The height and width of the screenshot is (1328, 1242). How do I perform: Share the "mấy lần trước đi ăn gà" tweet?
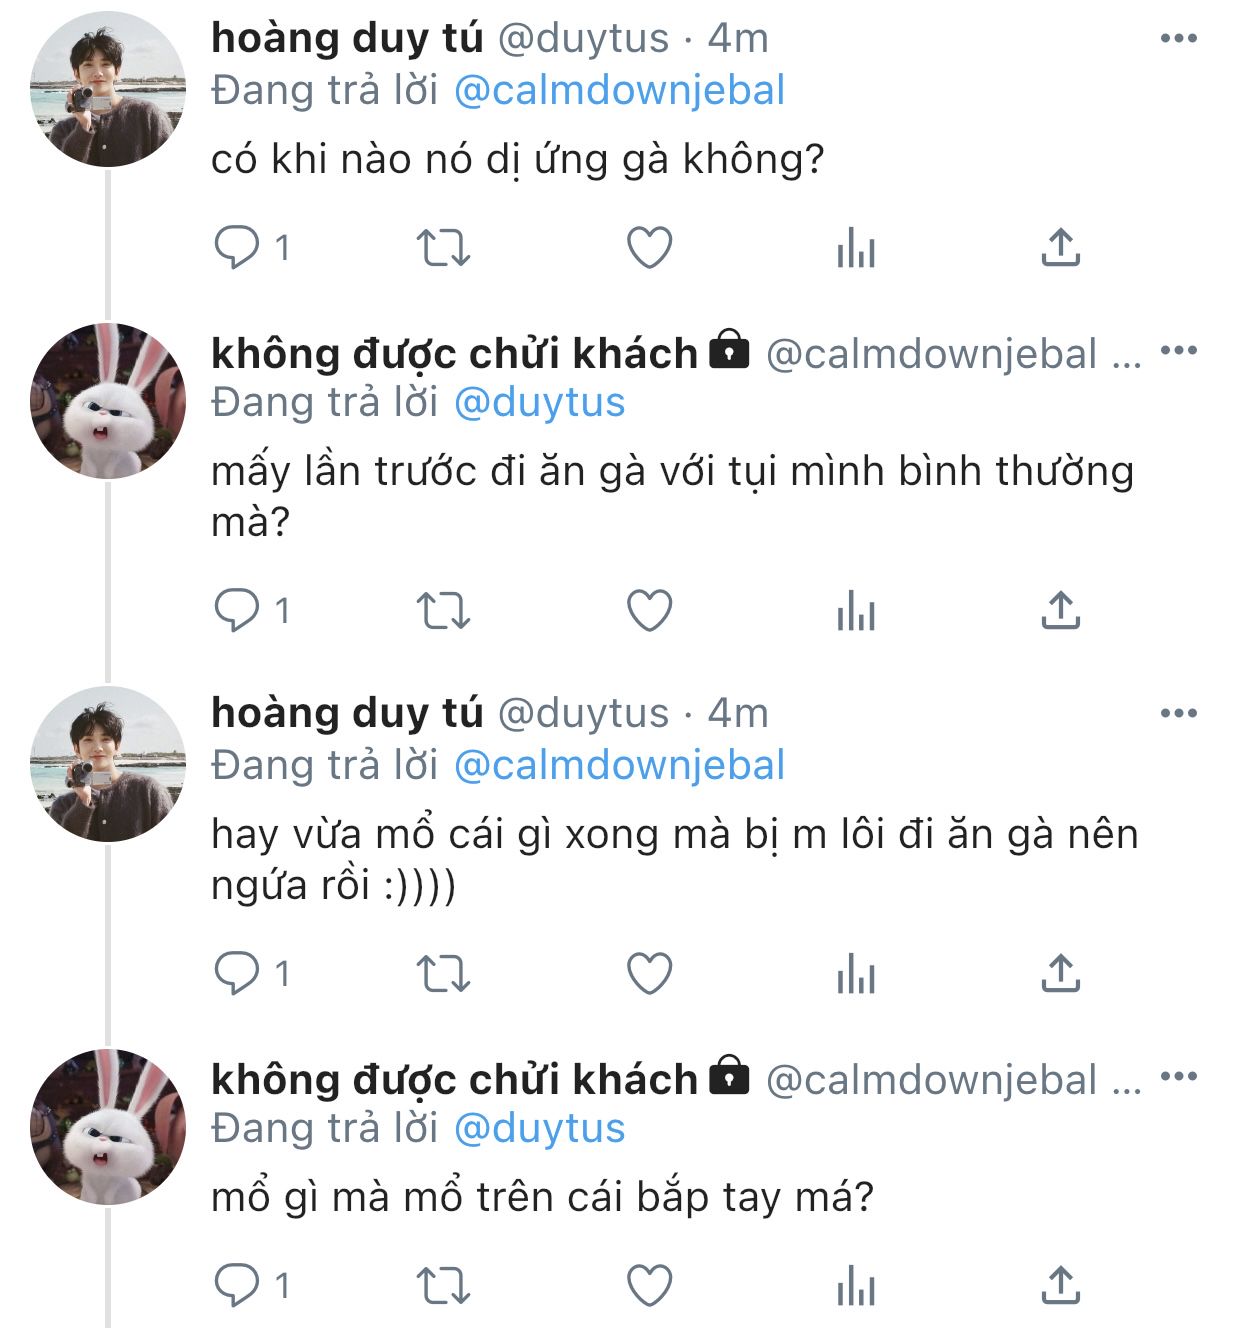(x=1061, y=610)
